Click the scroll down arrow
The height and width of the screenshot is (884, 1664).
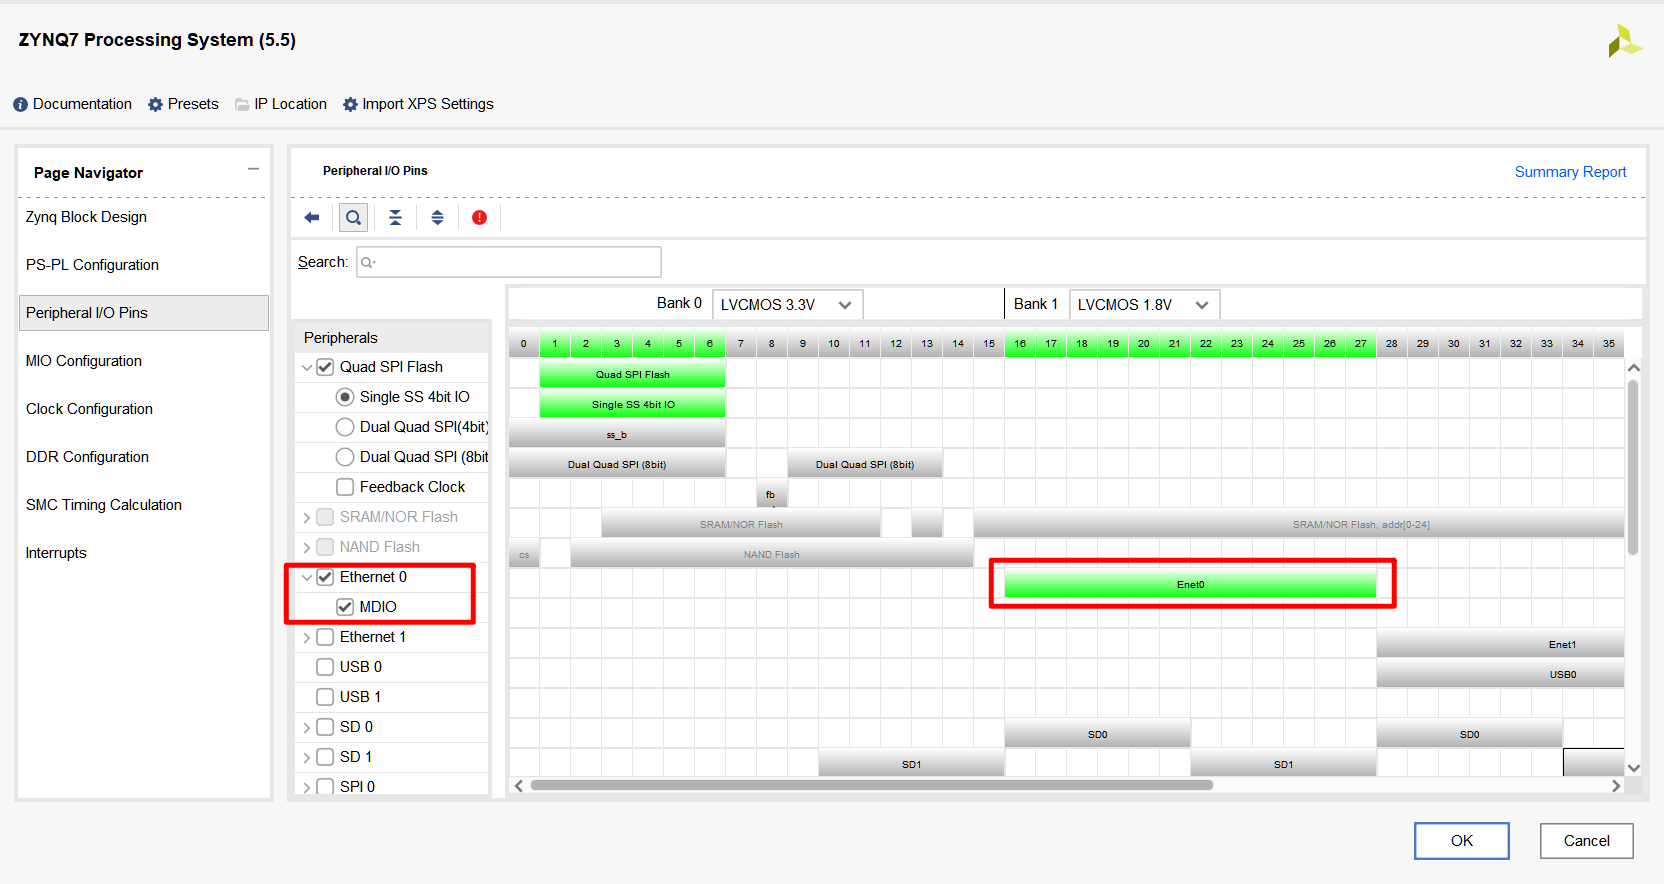point(1634,768)
